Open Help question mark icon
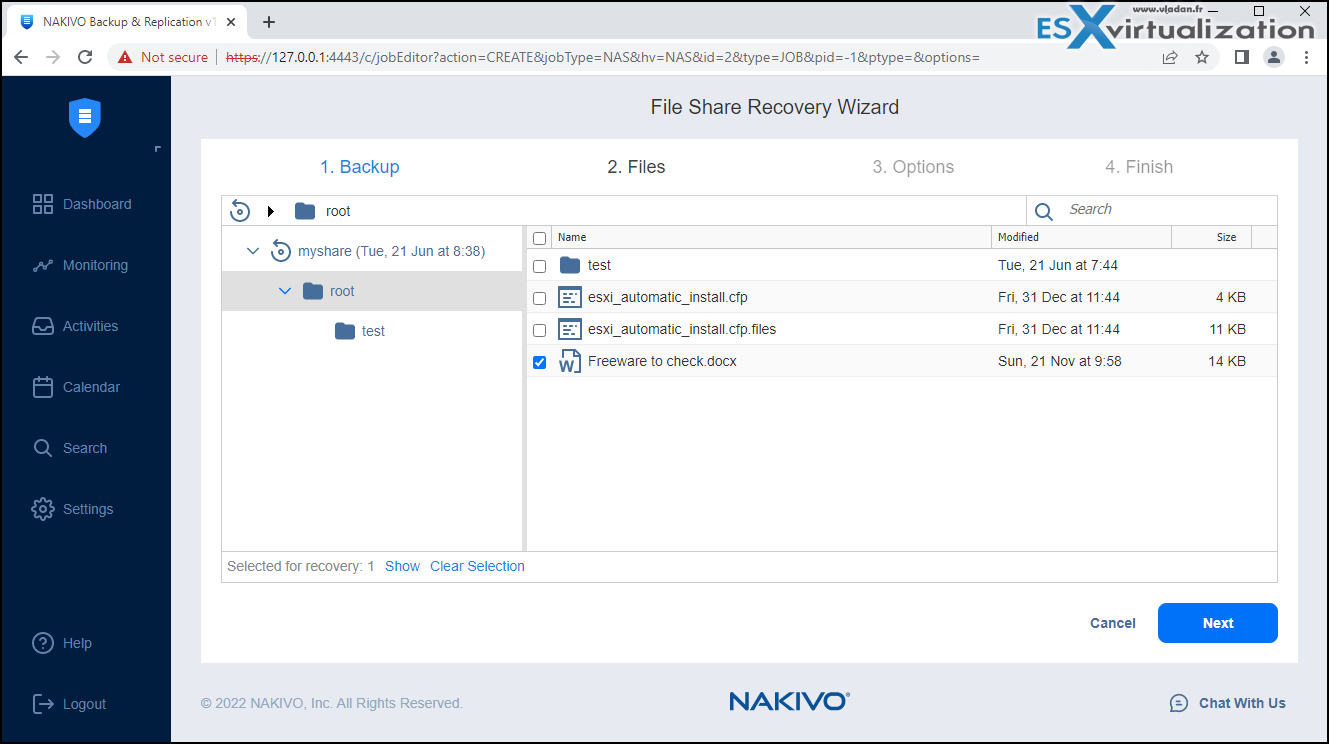This screenshot has height=744, width=1329. pos(43,643)
